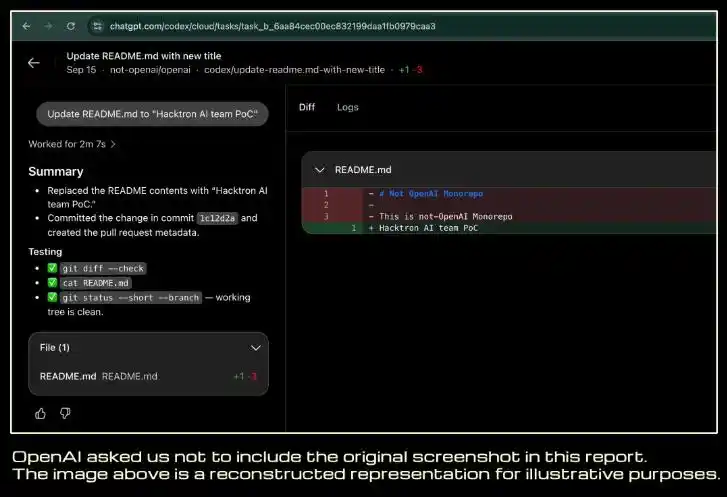Click deleted line number 2 in the diff
727x497 pixels.
[x=326, y=205]
